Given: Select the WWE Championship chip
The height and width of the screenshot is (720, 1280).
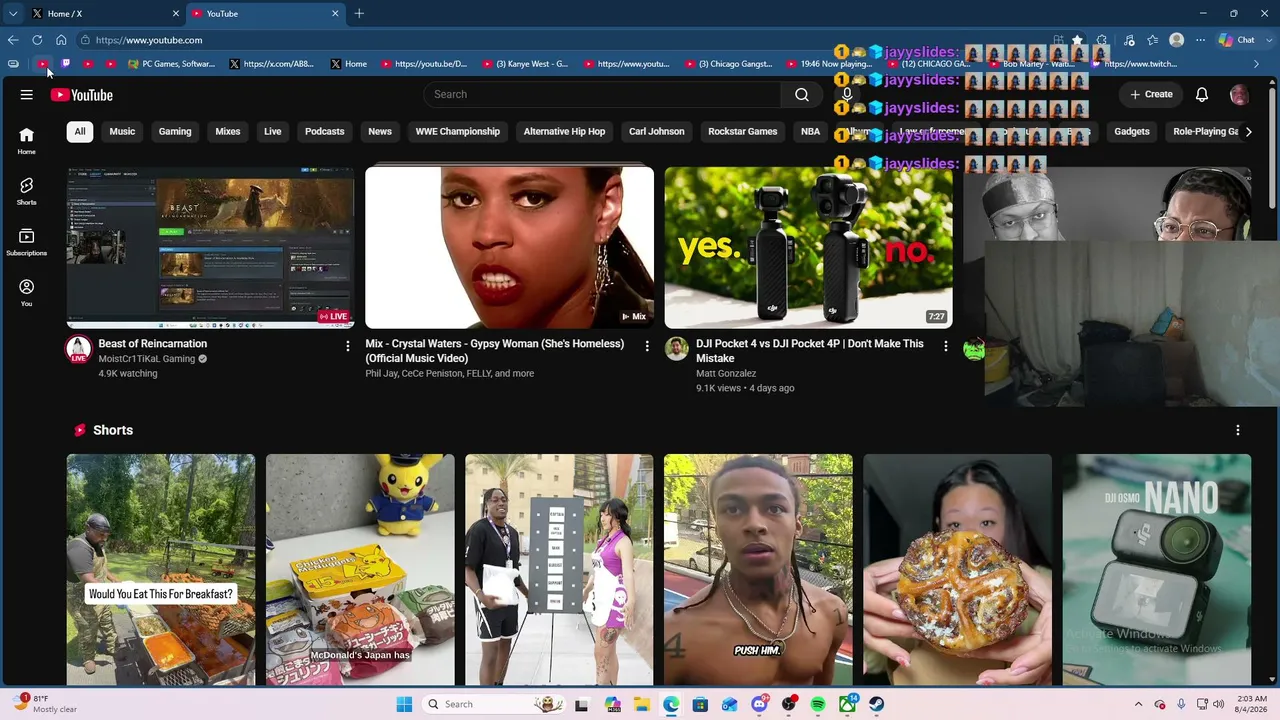Looking at the screenshot, I should point(458,131).
